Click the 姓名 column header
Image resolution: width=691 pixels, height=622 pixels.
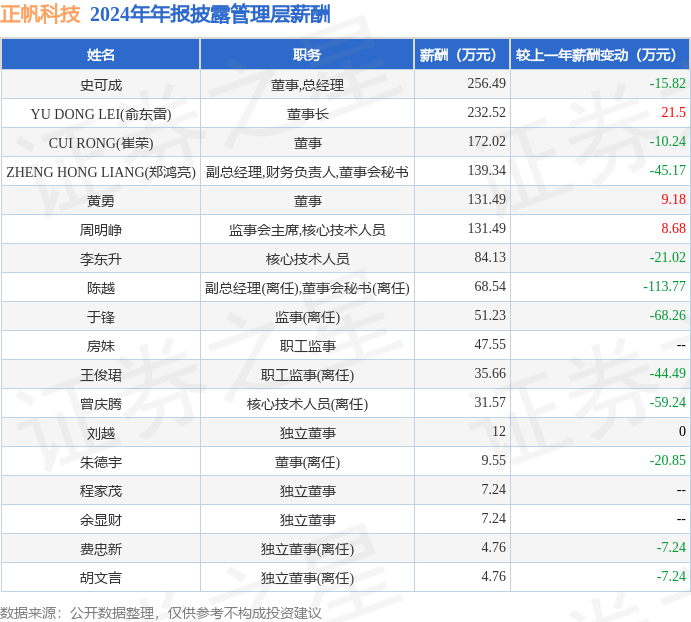pyautogui.click(x=101, y=55)
